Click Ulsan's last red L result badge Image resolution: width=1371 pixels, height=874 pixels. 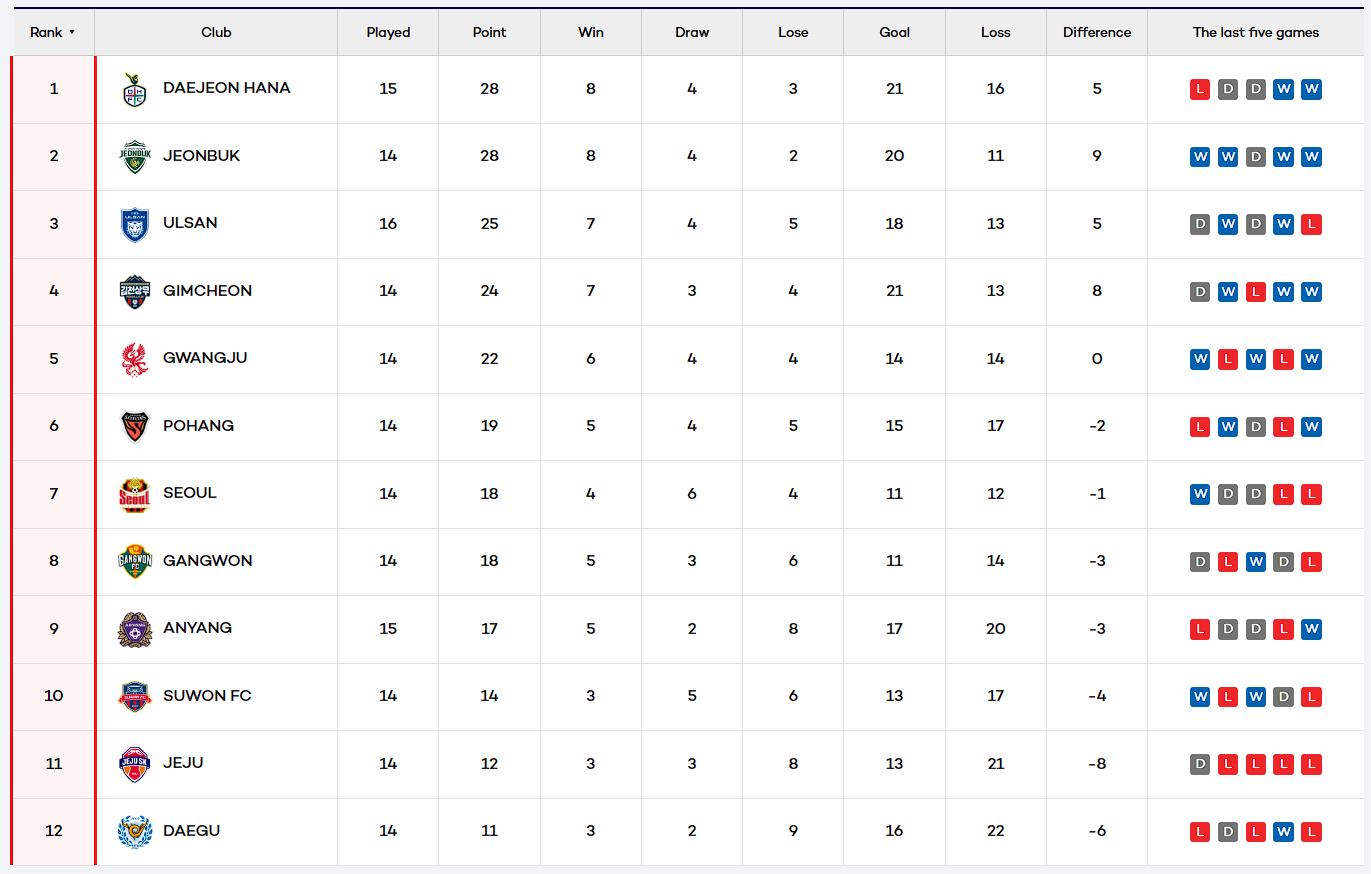1312,224
